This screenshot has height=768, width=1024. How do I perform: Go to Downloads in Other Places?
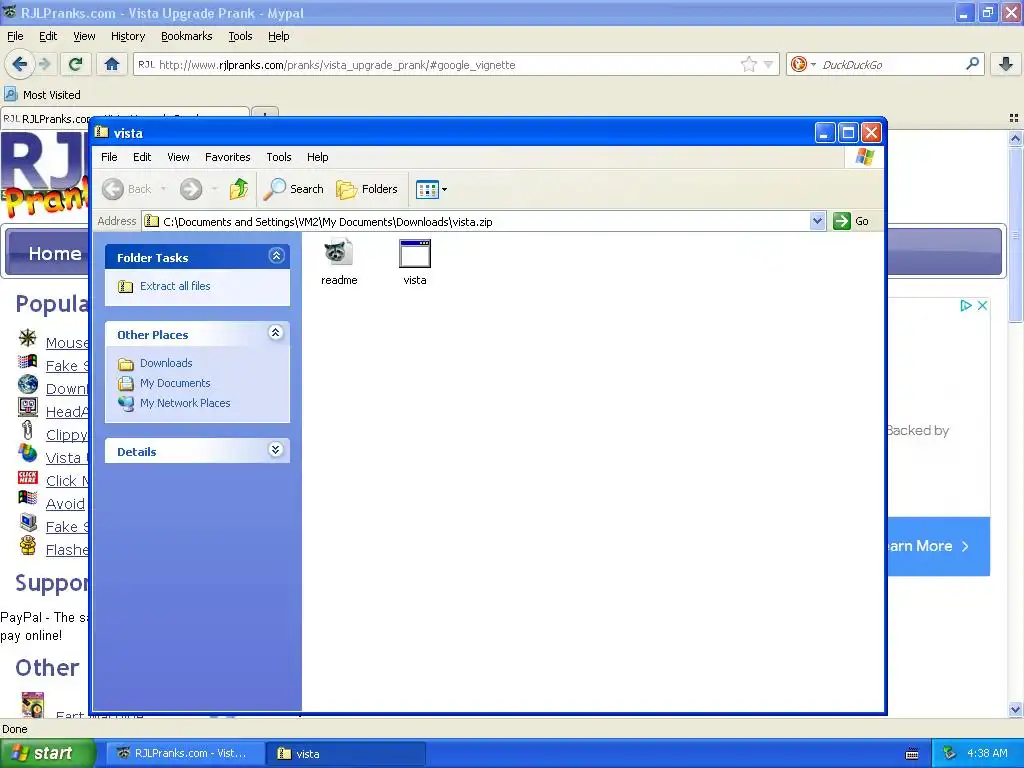(x=166, y=363)
